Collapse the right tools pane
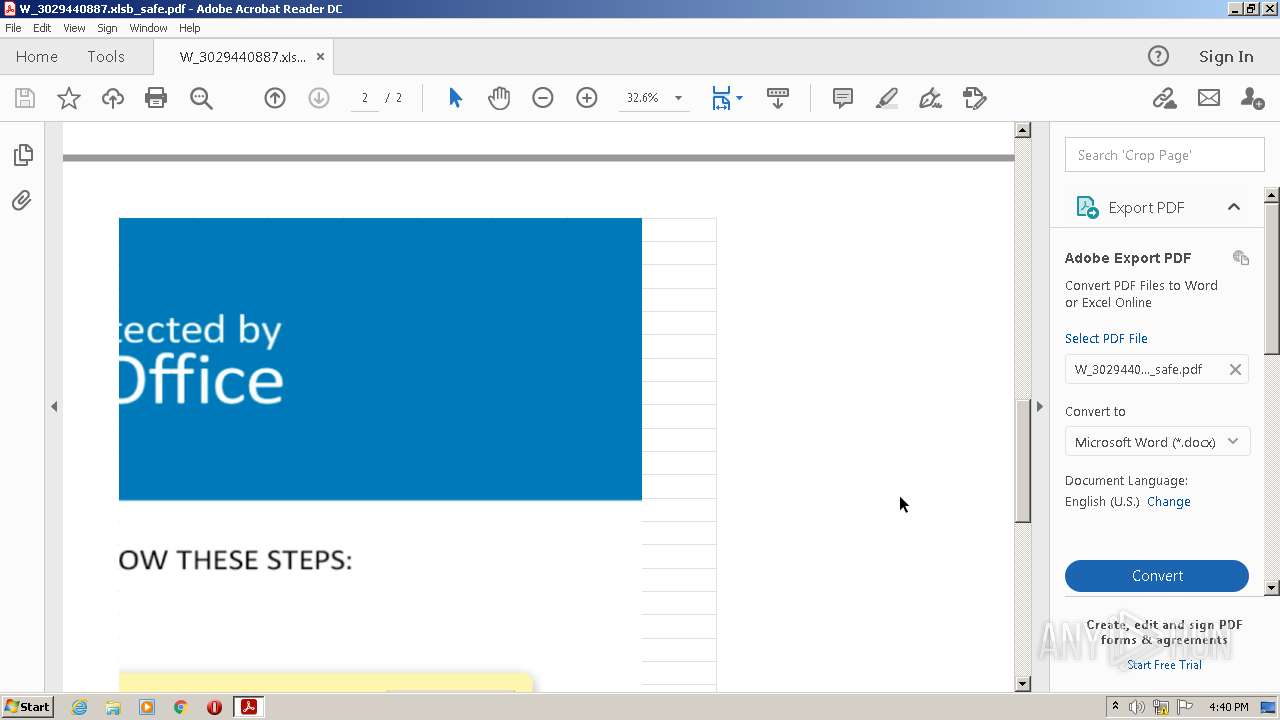Screen dimensions: 1280x720 pos(1039,406)
